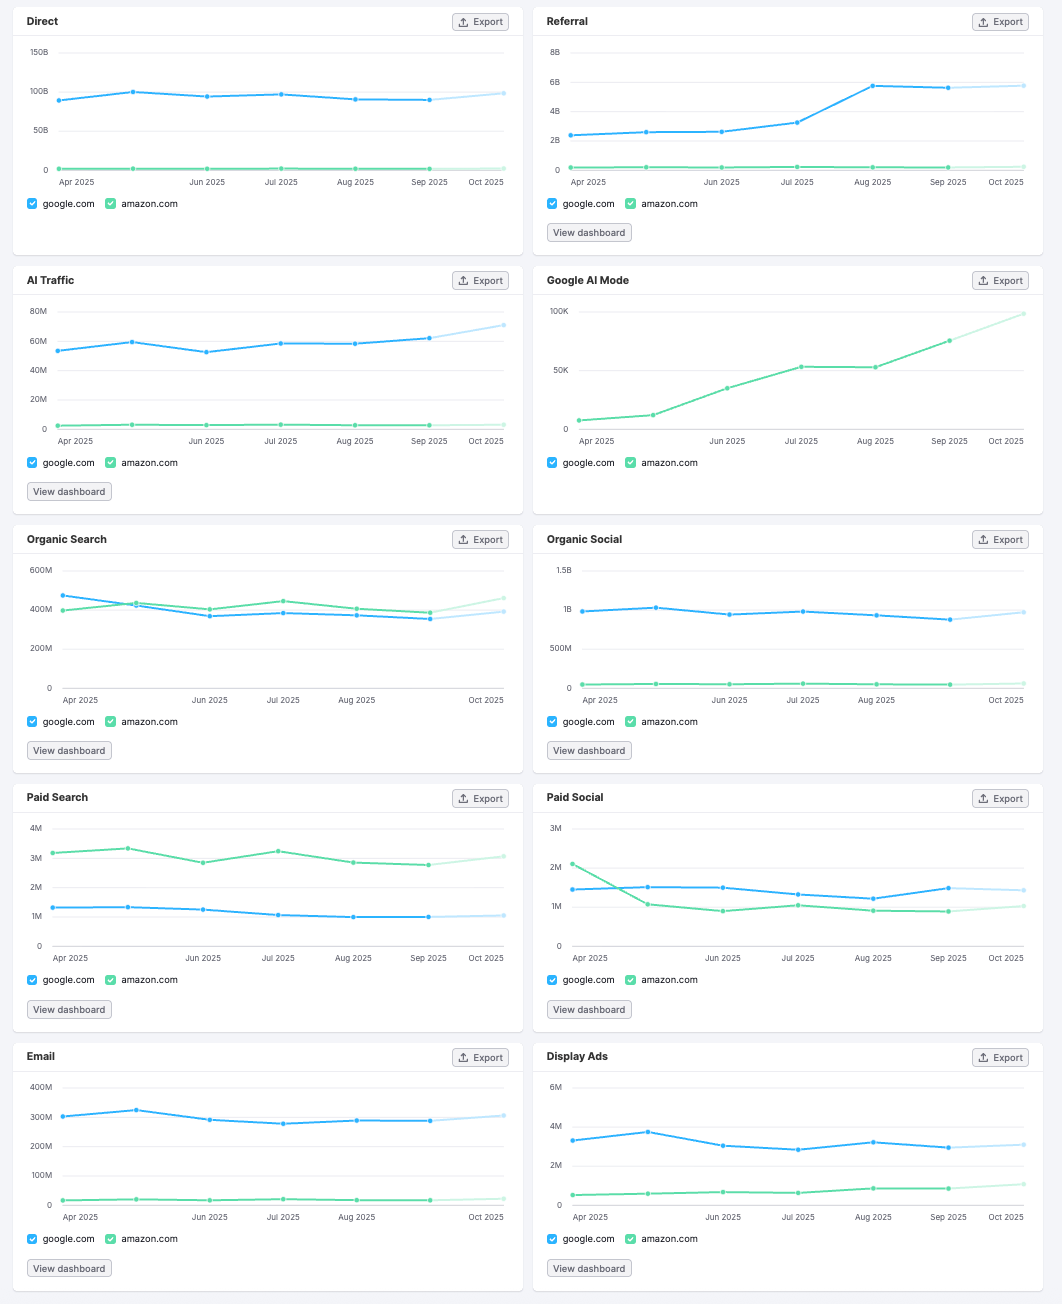The image size is (1062, 1304).
Task: Toggle amazon.com in the Display Ads legend
Action: [x=630, y=1238]
